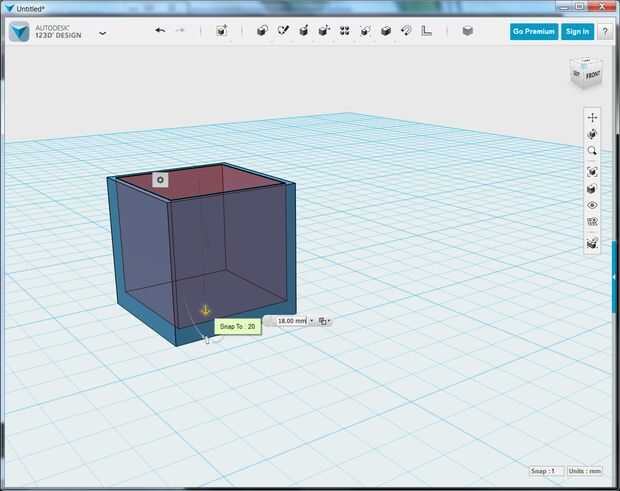Expand the blue side panel handle
The width and height of the screenshot is (620, 491).
615,277
